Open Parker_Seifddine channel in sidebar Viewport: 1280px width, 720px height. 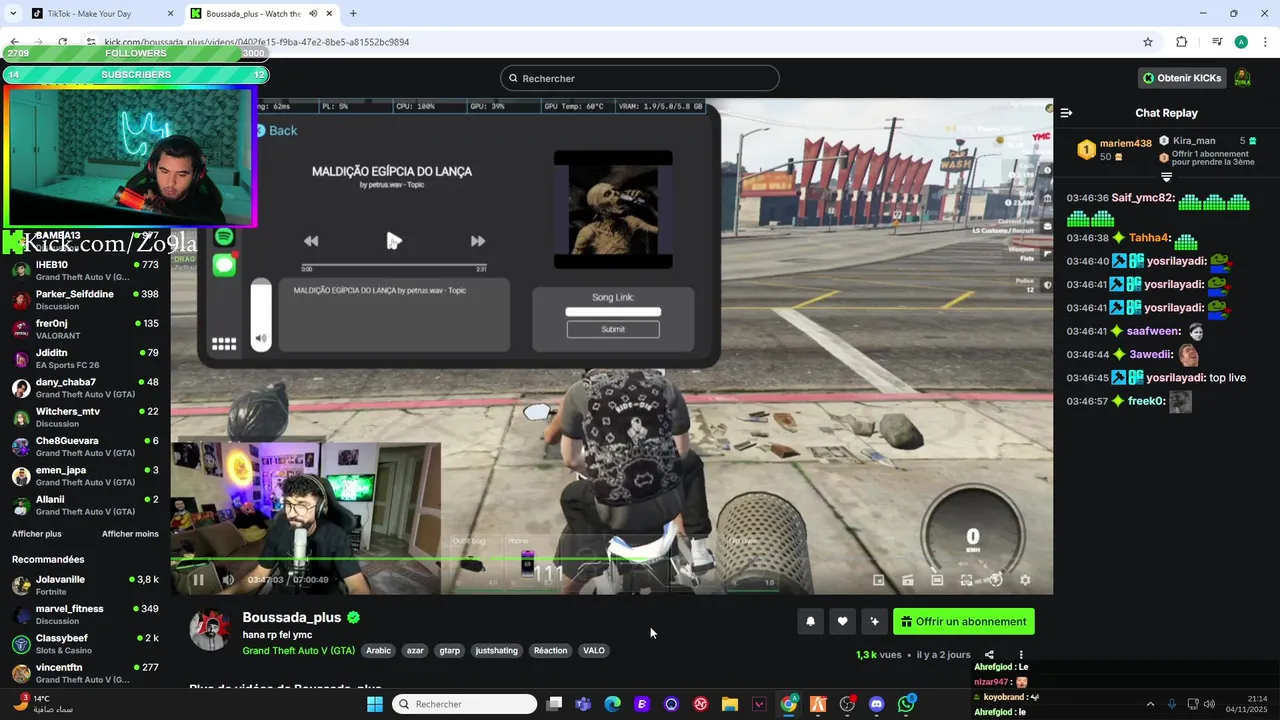tap(85, 300)
